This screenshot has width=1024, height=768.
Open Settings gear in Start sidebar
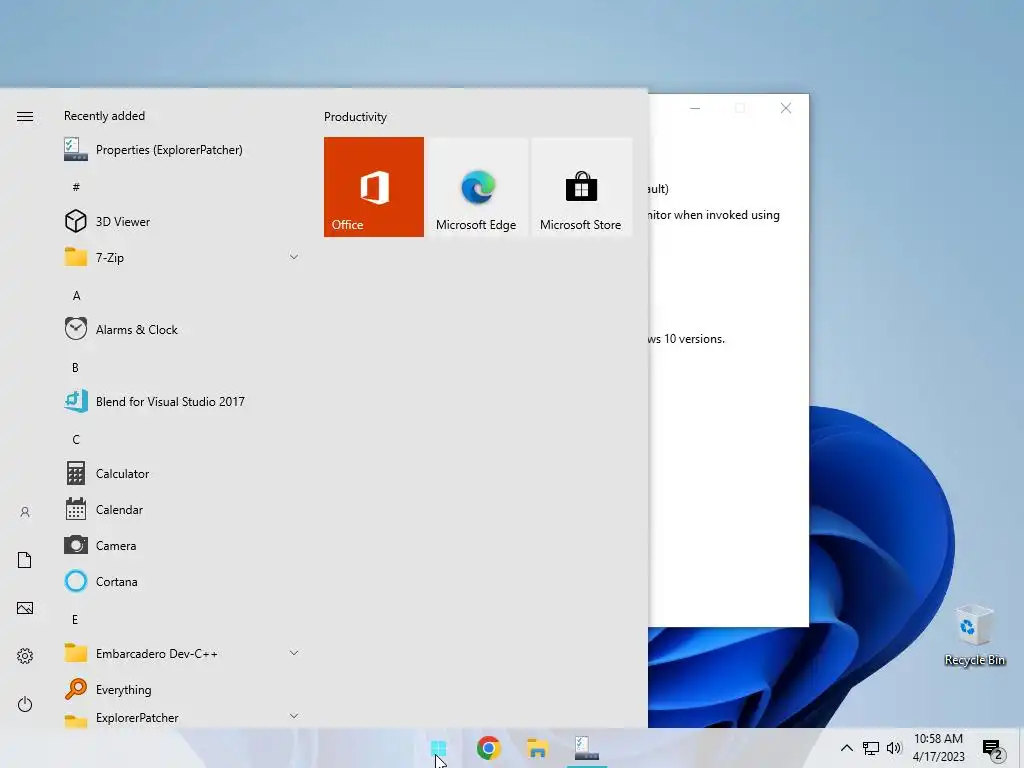point(25,656)
